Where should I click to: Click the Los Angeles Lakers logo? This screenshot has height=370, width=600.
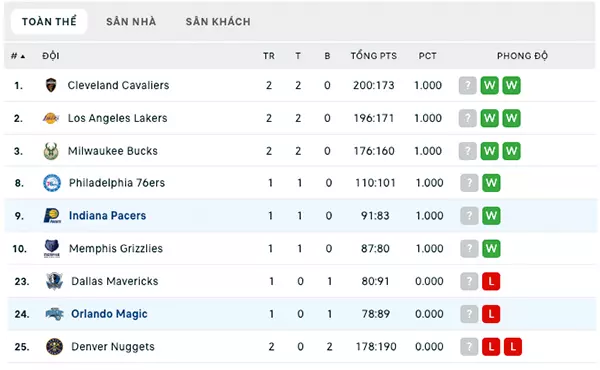(51, 118)
